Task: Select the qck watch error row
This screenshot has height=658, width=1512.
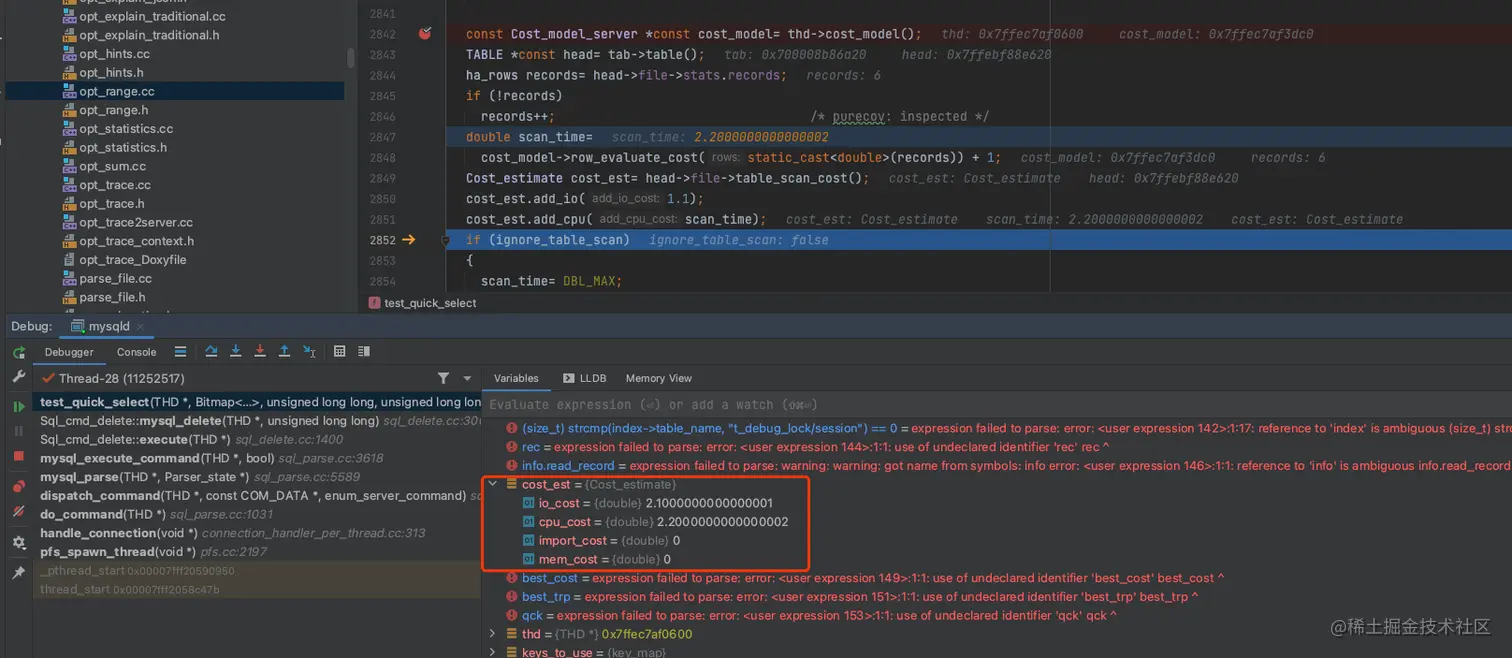Action: pyautogui.click(x=813, y=615)
